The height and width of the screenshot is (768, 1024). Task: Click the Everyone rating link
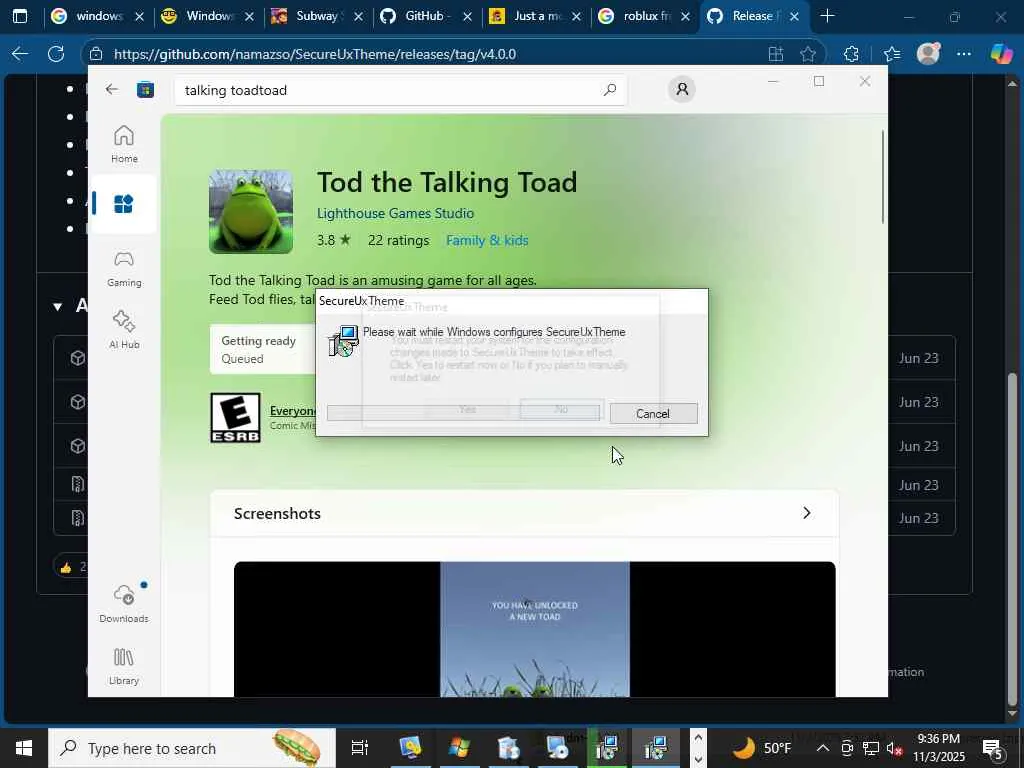pyautogui.click(x=293, y=411)
